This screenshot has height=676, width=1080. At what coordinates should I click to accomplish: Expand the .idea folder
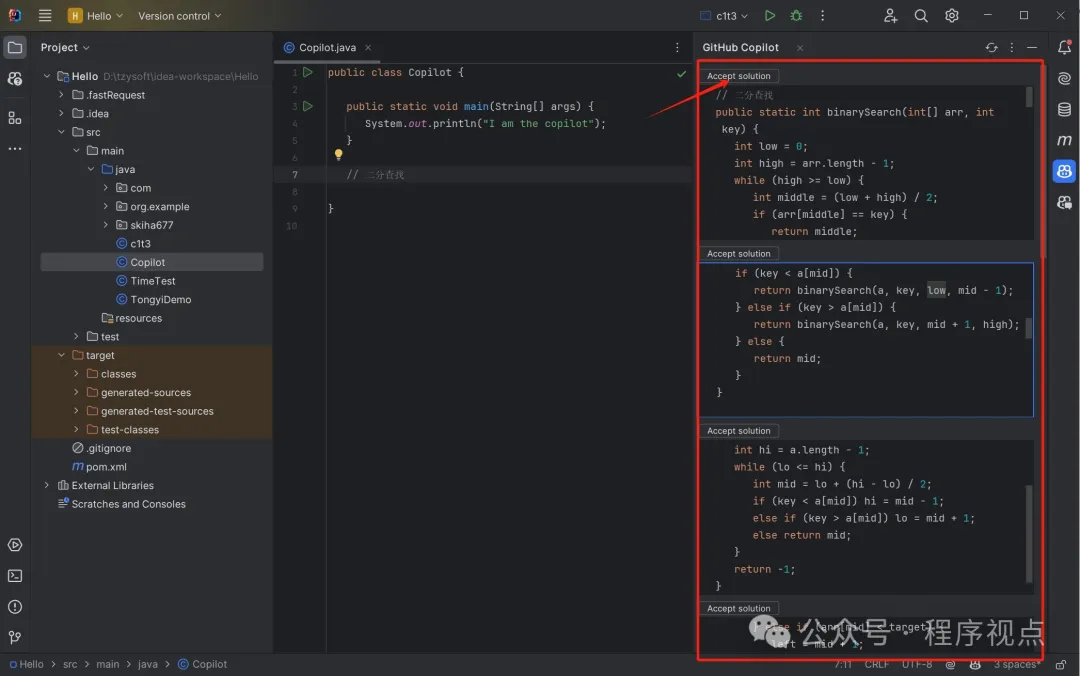[61, 113]
